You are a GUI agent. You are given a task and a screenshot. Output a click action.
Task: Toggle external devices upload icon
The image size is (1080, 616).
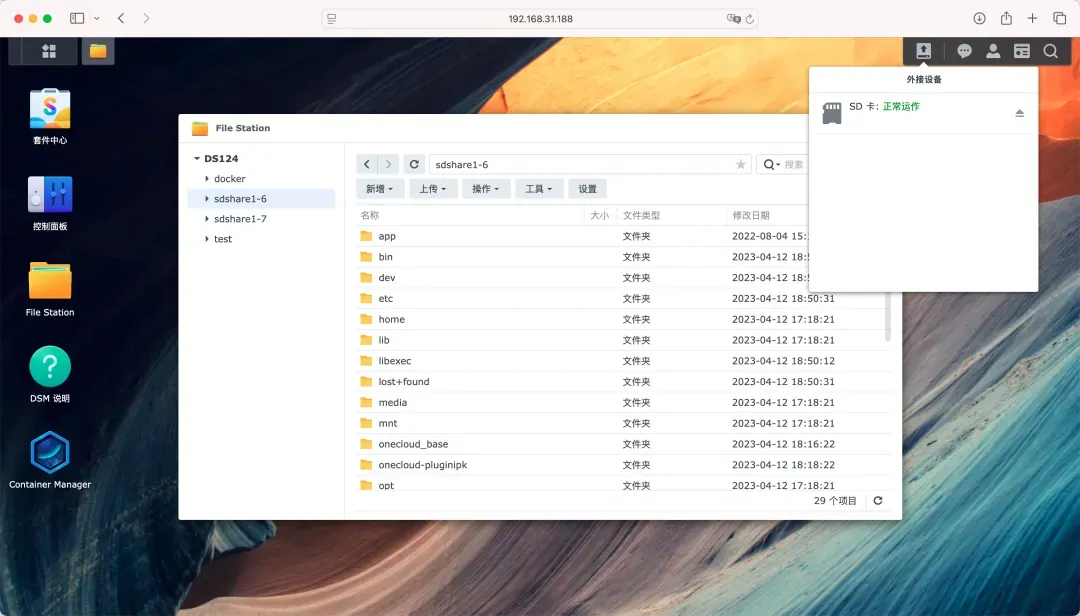(924, 51)
